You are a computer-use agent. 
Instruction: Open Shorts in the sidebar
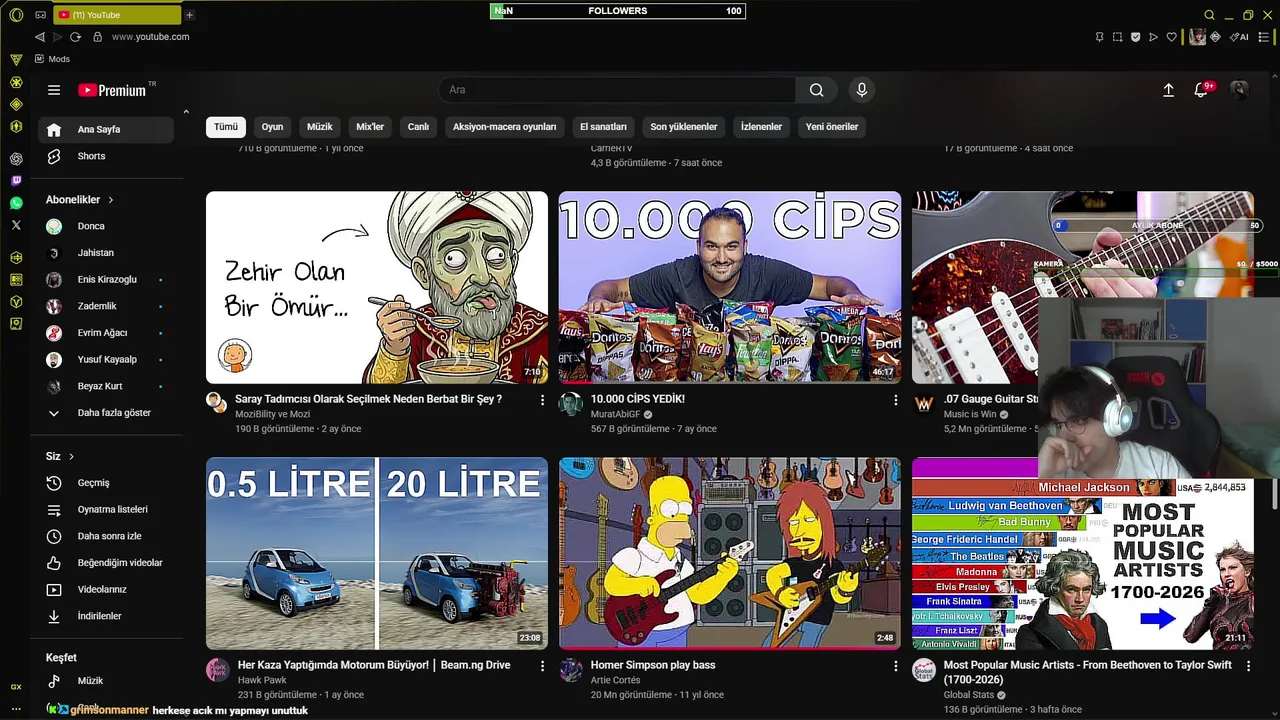click(x=106, y=156)
